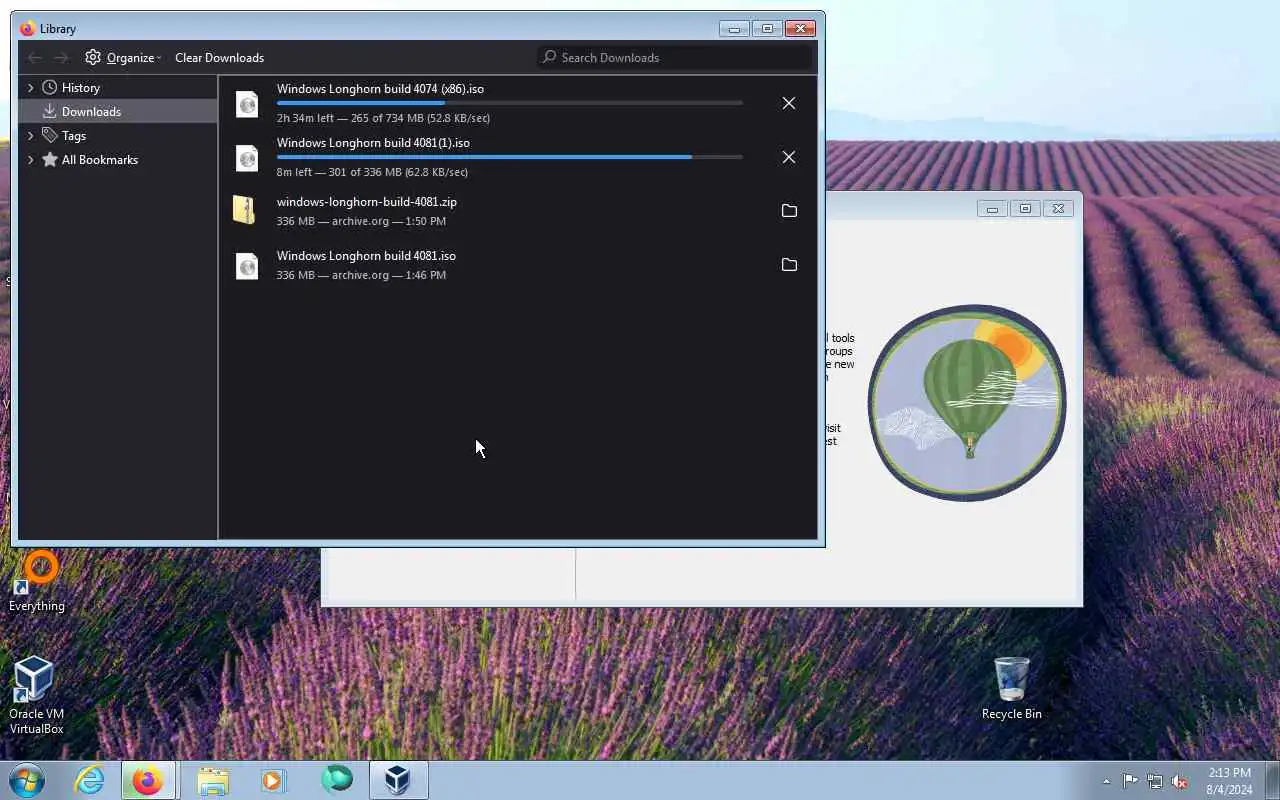
Task: Click the History clock icon in sidebar
Action: tap(49, 87)
